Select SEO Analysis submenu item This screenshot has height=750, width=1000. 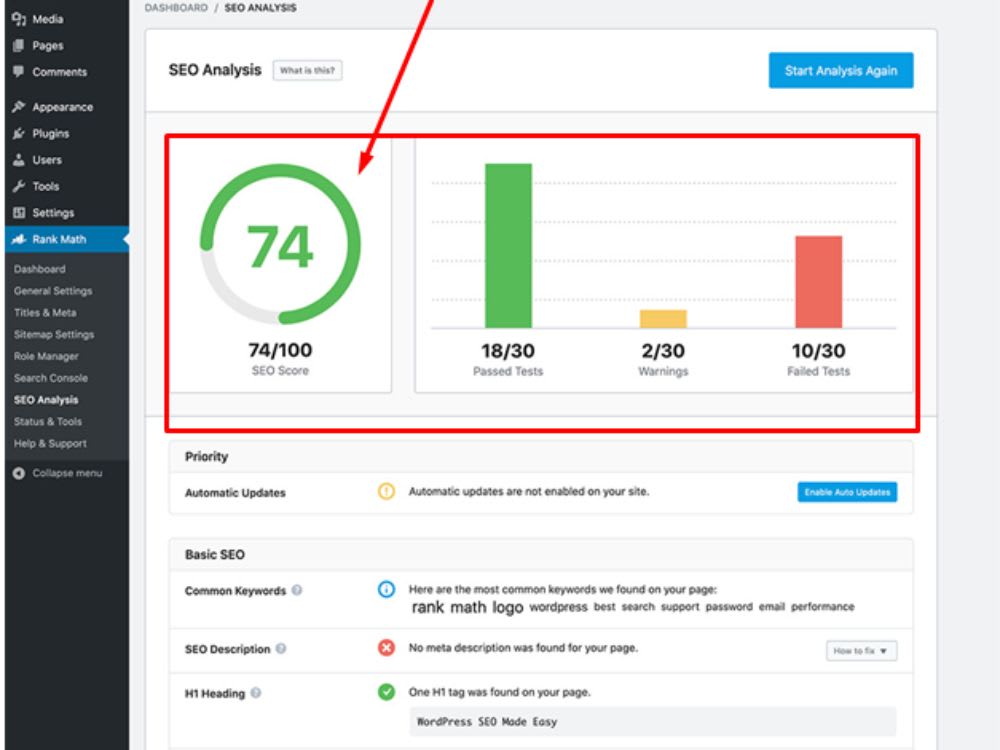[x=46, y=400]
